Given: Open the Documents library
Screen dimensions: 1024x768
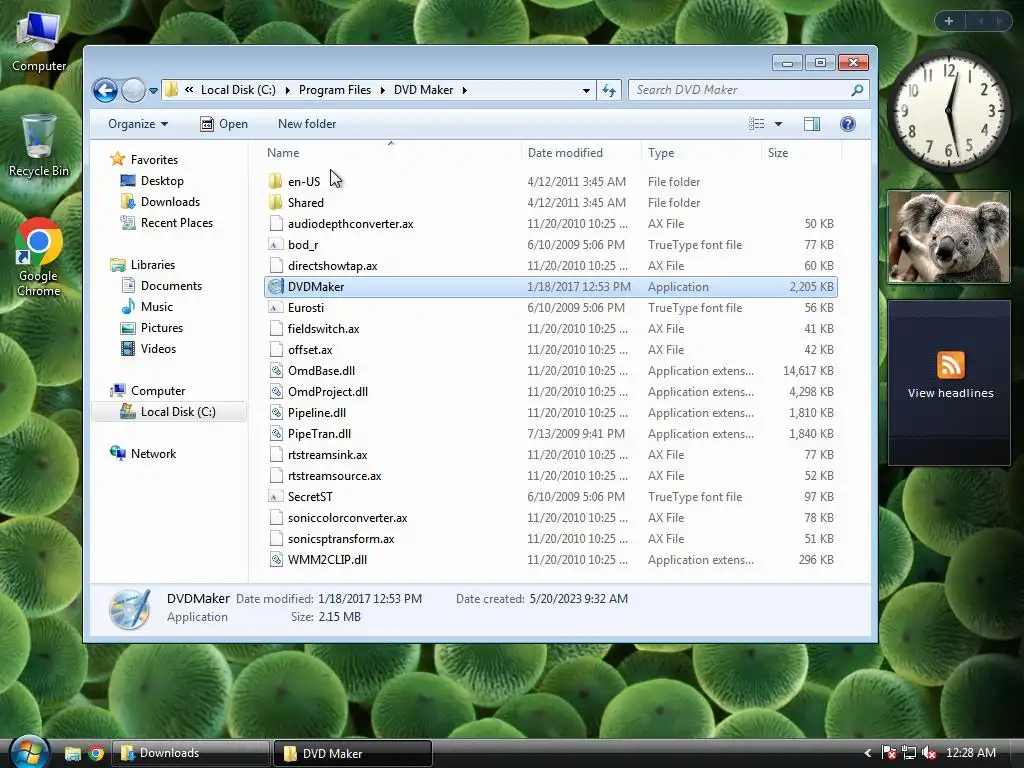Looking at the screenshot, I should pyautogui.click(x=171, y=286).
